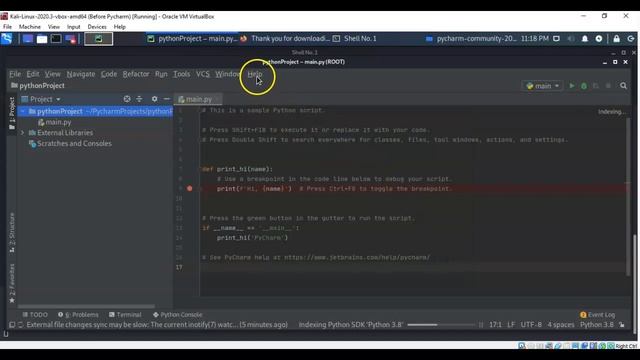Click the padlock read-only icon in status bar

[x=622, y=325]
